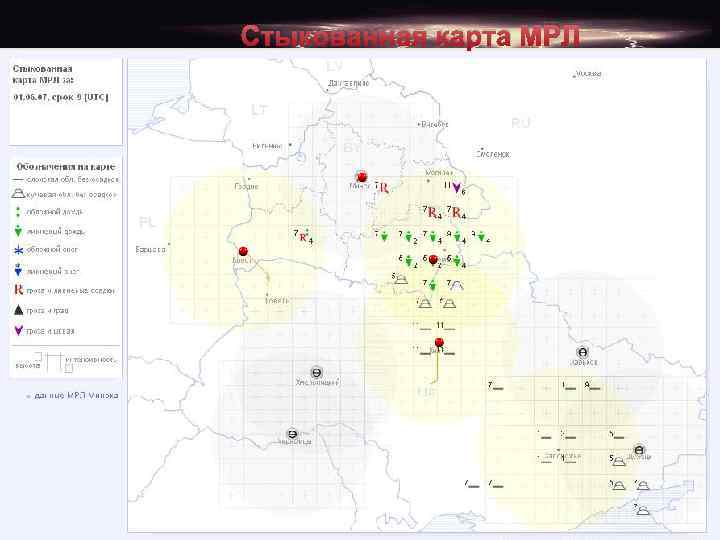Click black triangle hail legend icon

tap(18, 310)
